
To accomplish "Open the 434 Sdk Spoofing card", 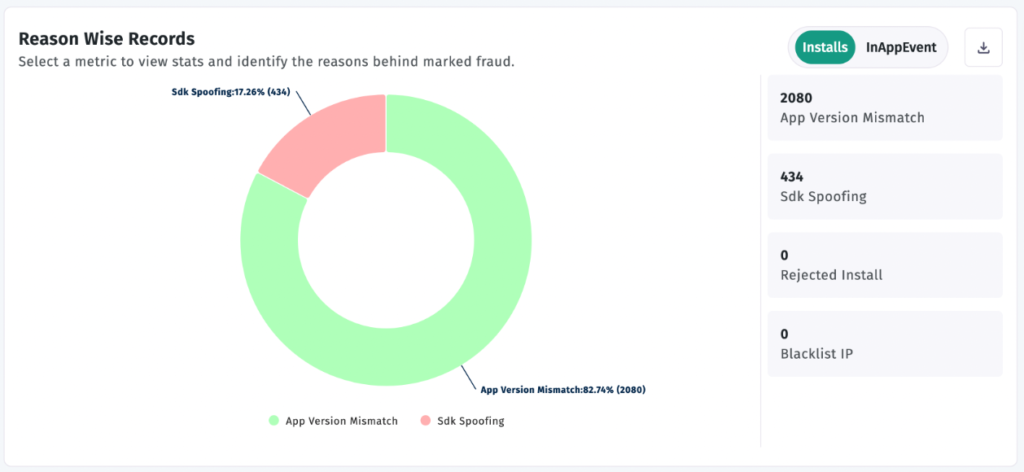I will coord(884,186).
